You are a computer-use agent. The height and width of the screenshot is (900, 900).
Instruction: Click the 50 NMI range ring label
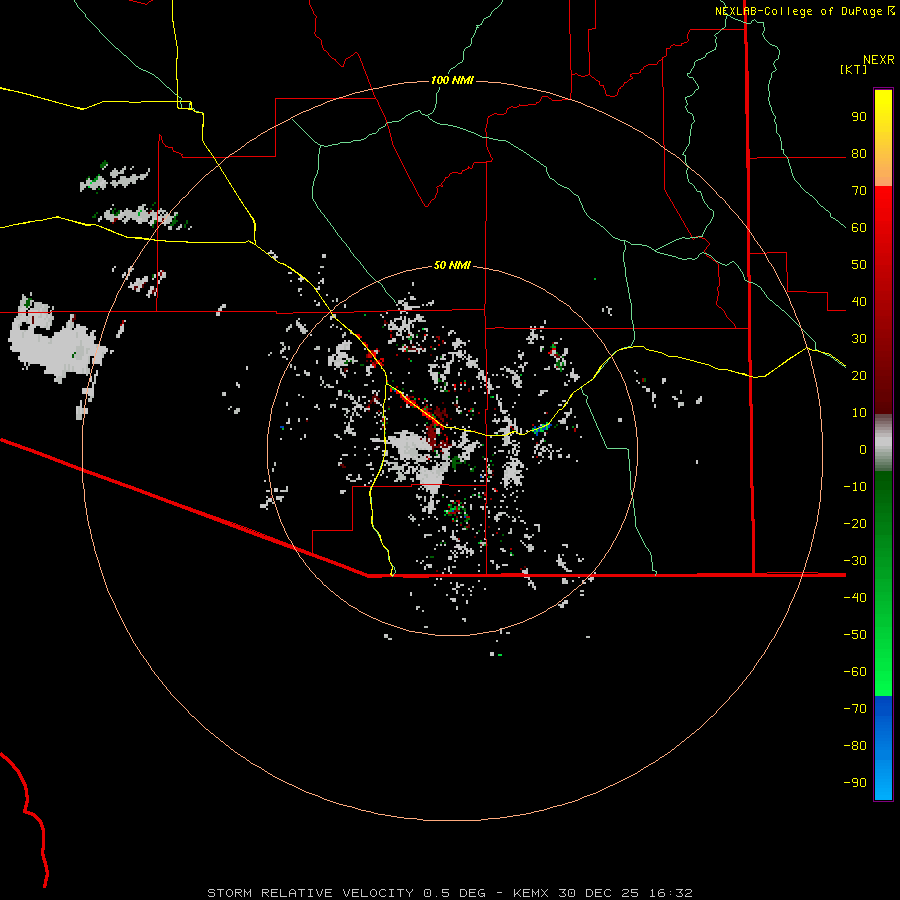pos(452,265)
